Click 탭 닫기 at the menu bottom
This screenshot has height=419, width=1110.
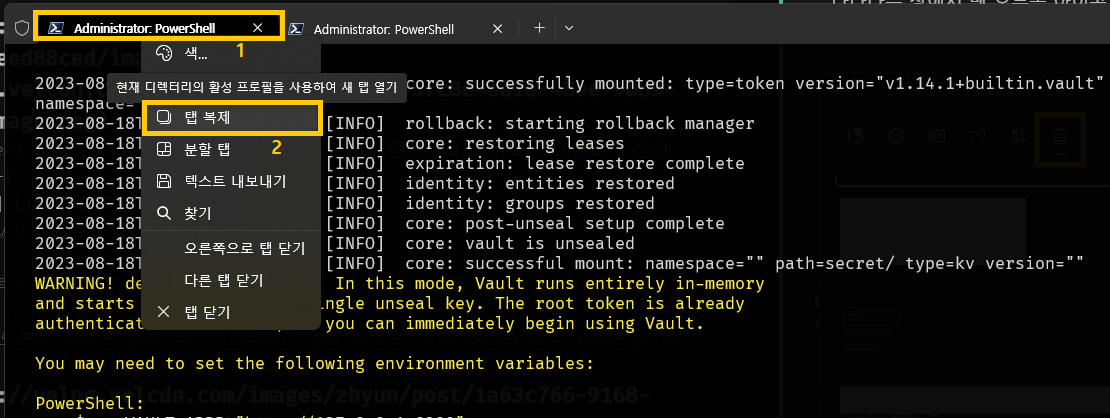(231, 312)
